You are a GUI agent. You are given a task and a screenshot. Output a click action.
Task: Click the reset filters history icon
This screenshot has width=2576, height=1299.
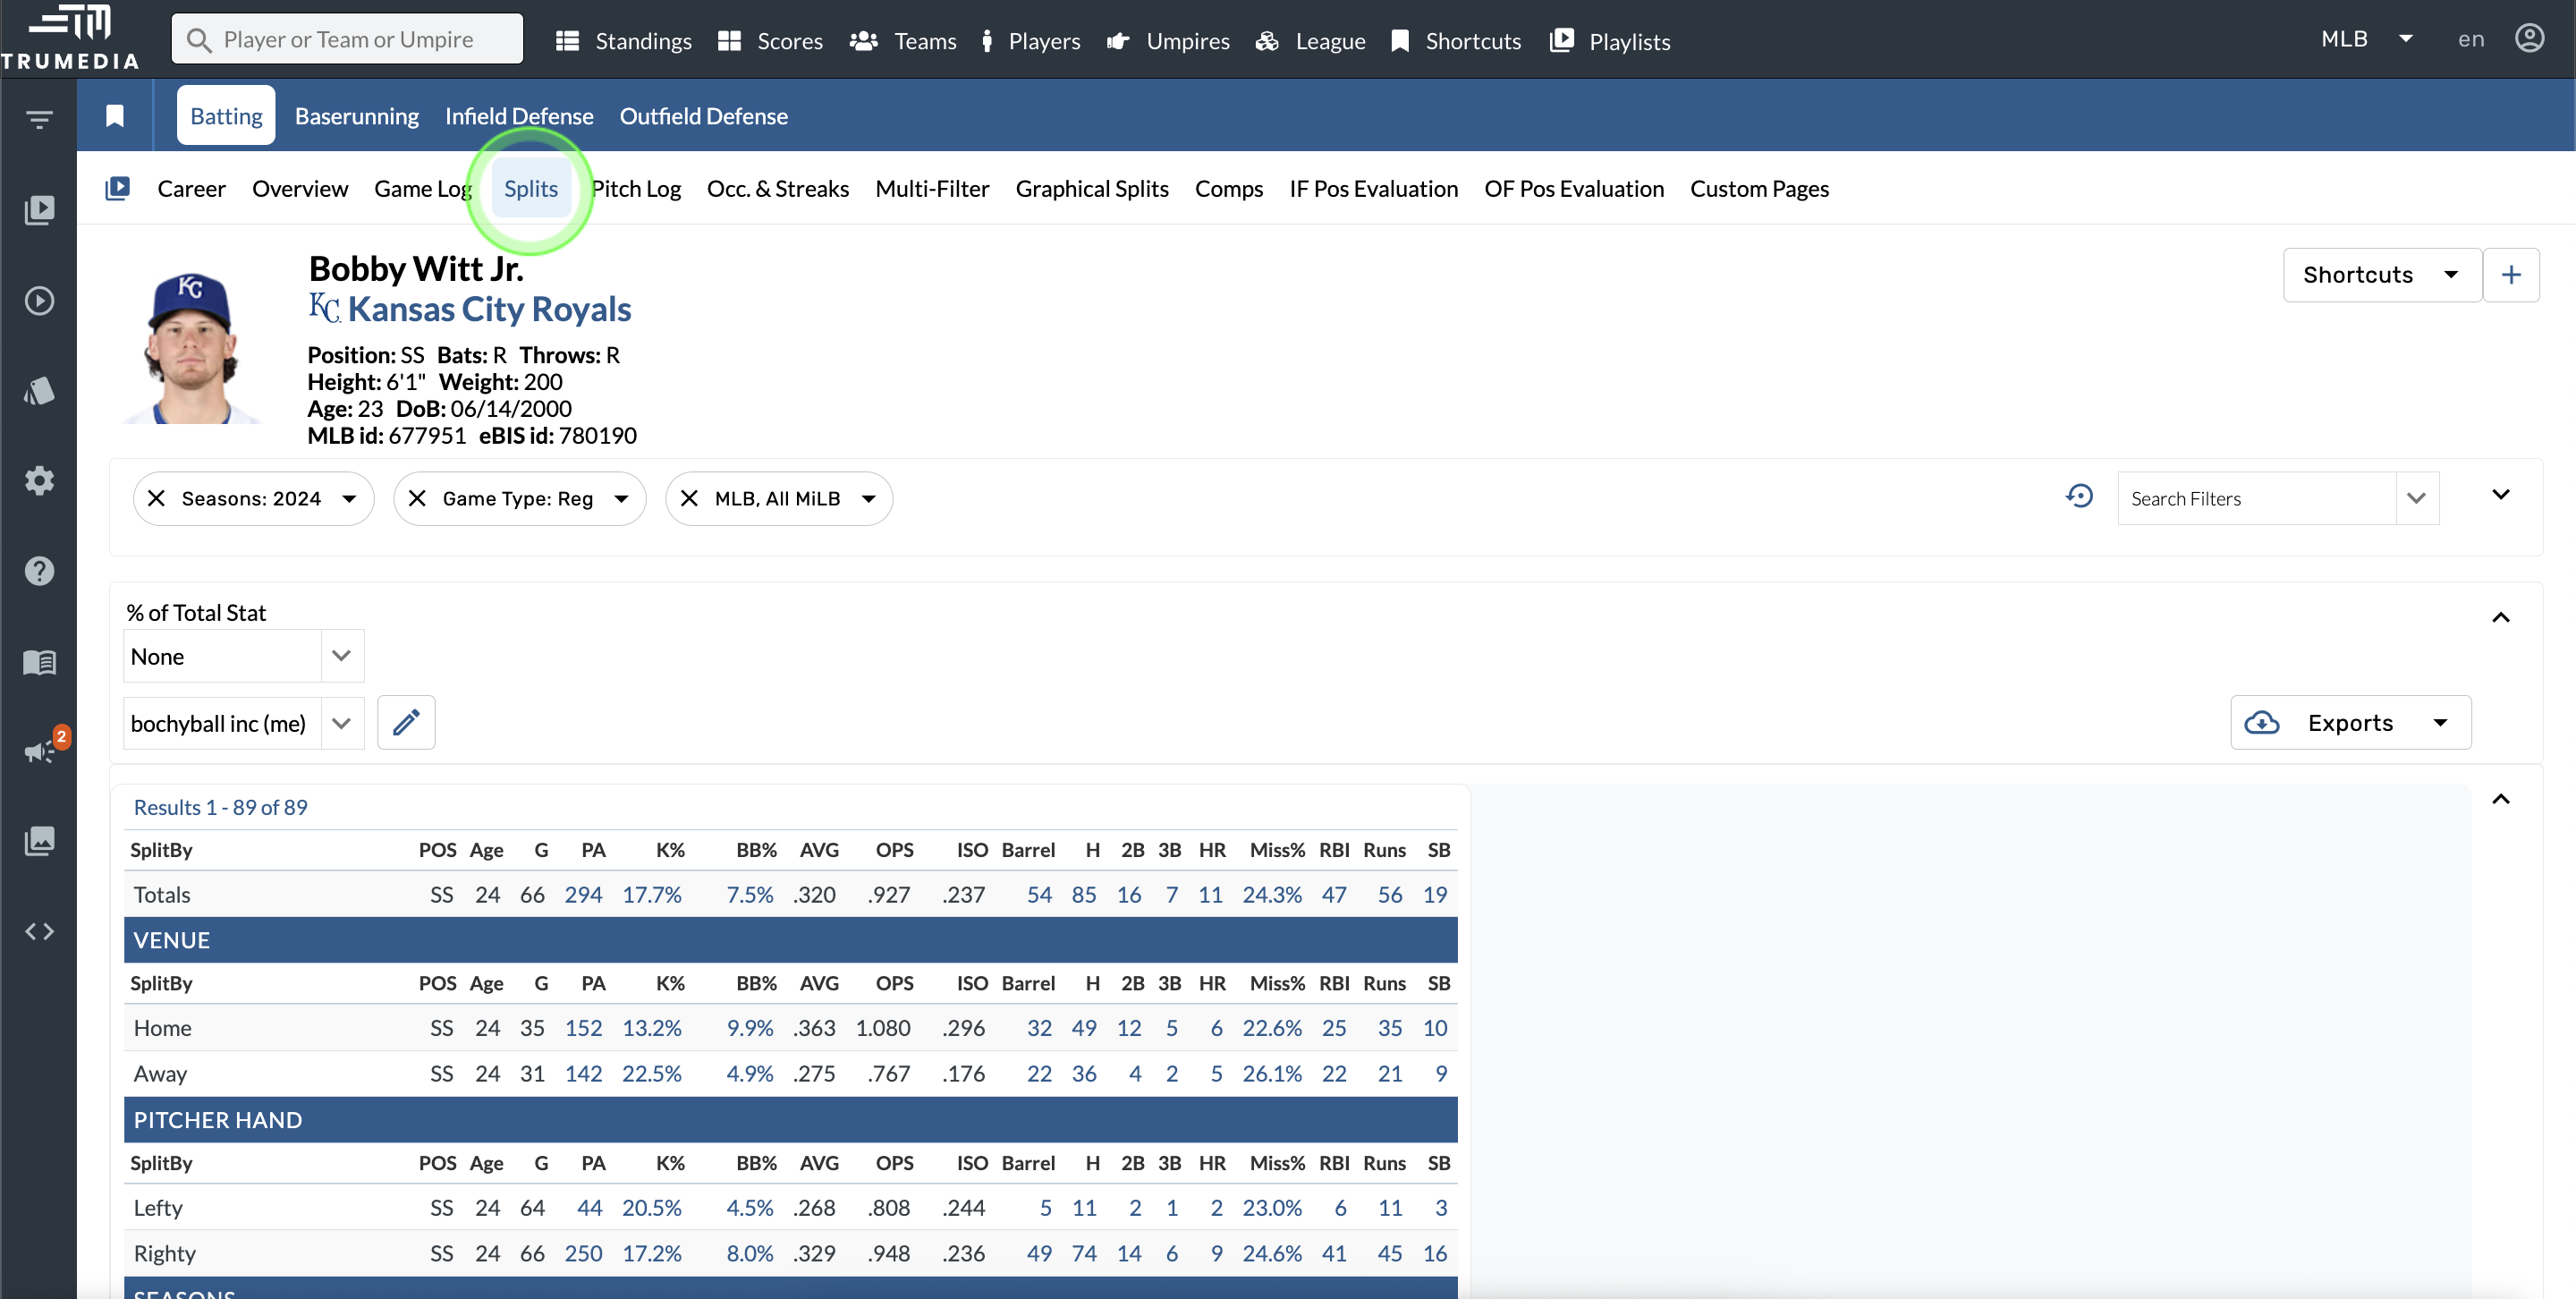(x=2079, y=497)
